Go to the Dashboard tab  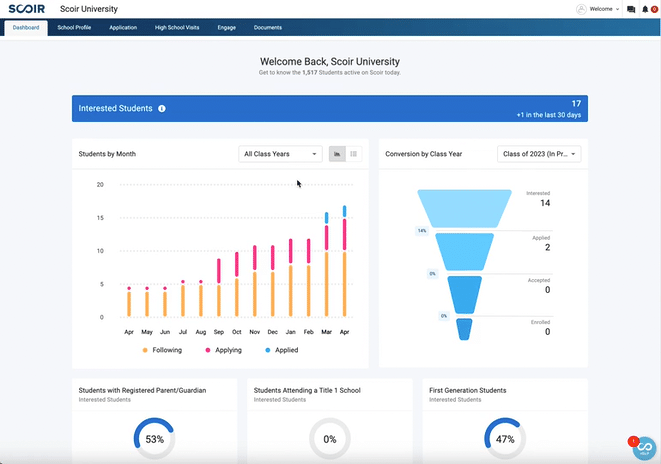point(26,28)
